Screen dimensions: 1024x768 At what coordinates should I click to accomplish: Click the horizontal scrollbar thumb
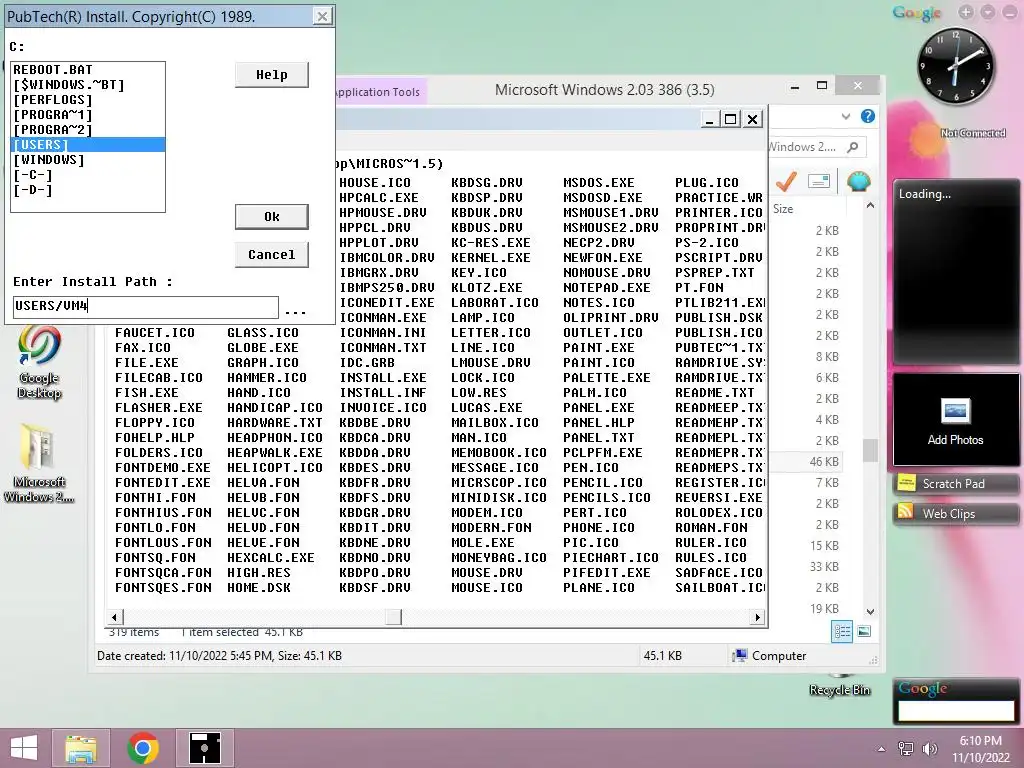(393, 616)
